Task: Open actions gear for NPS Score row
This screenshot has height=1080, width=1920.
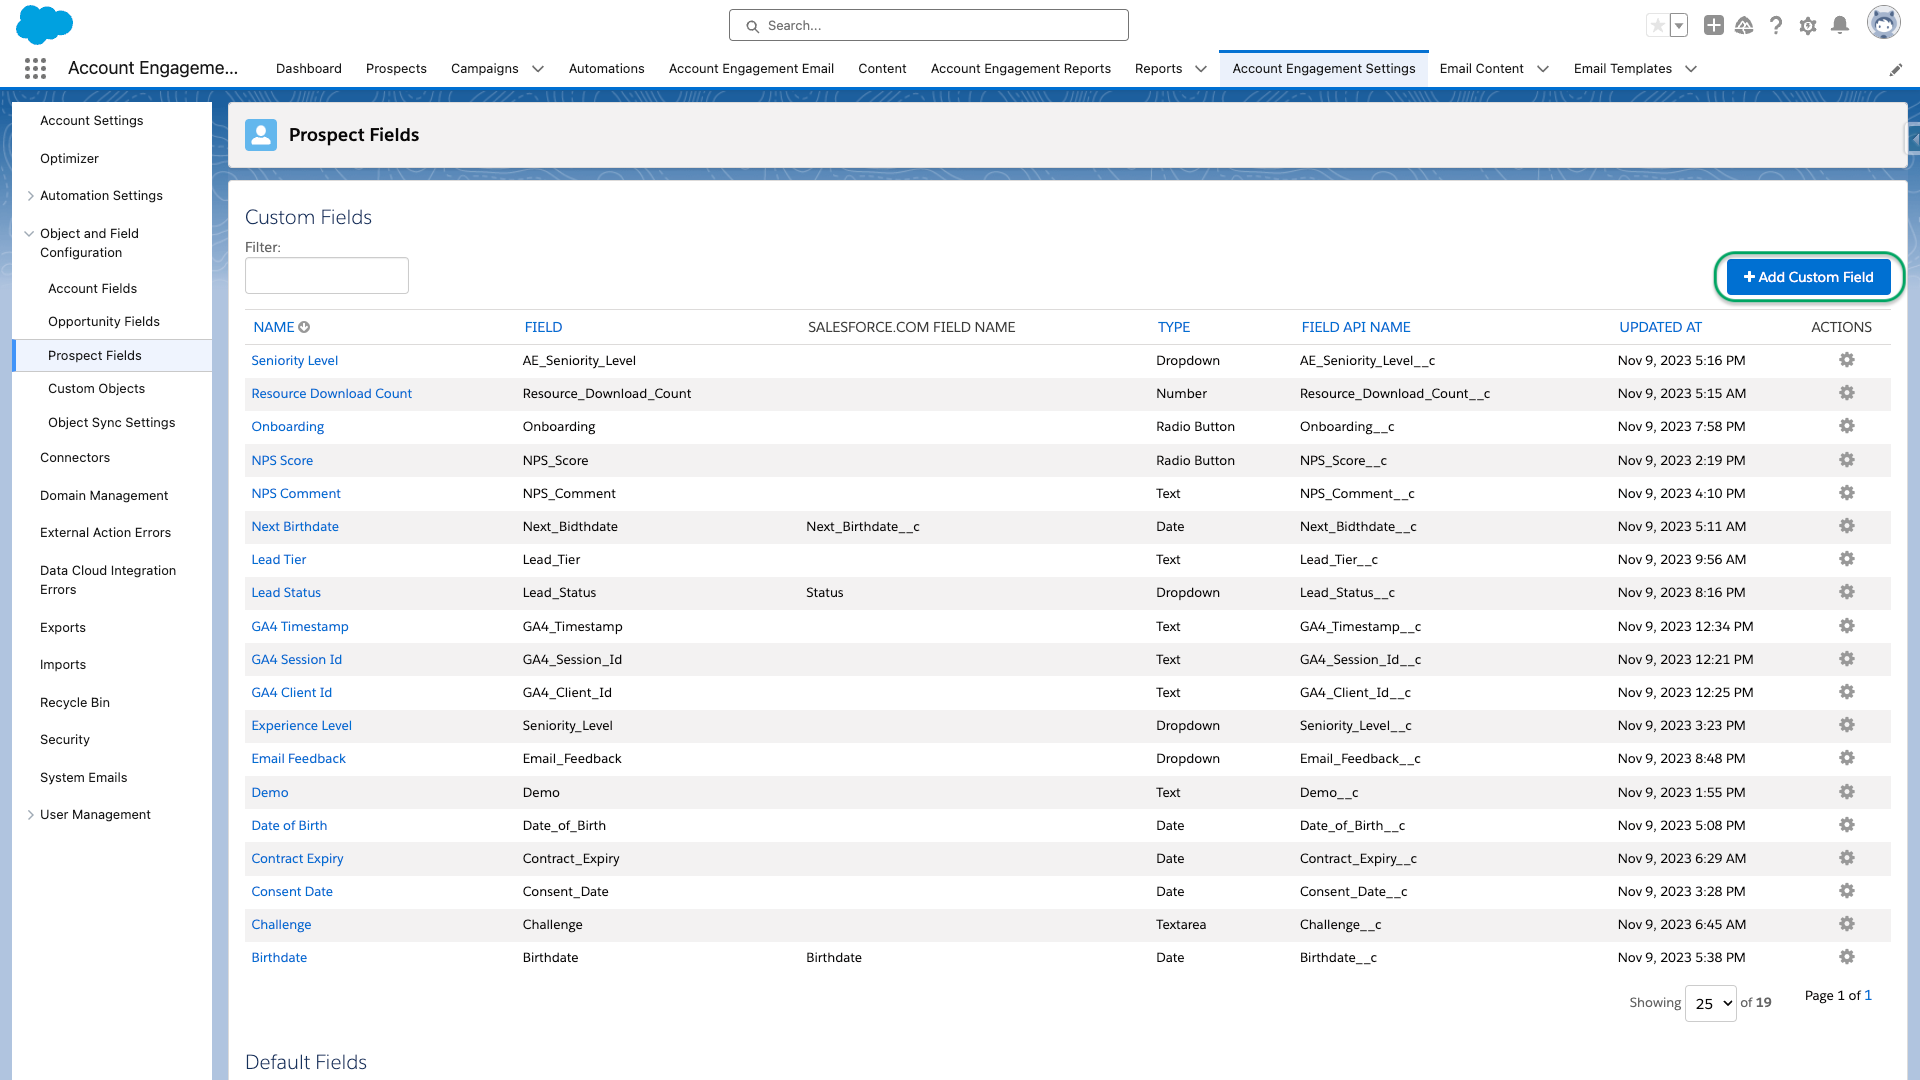Action: pyautogui.click(x=1847, y=460)
